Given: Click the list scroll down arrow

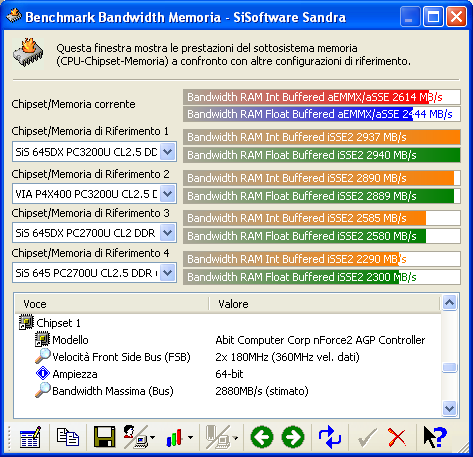Looking at the screenshot, I should tap(449, 408).
